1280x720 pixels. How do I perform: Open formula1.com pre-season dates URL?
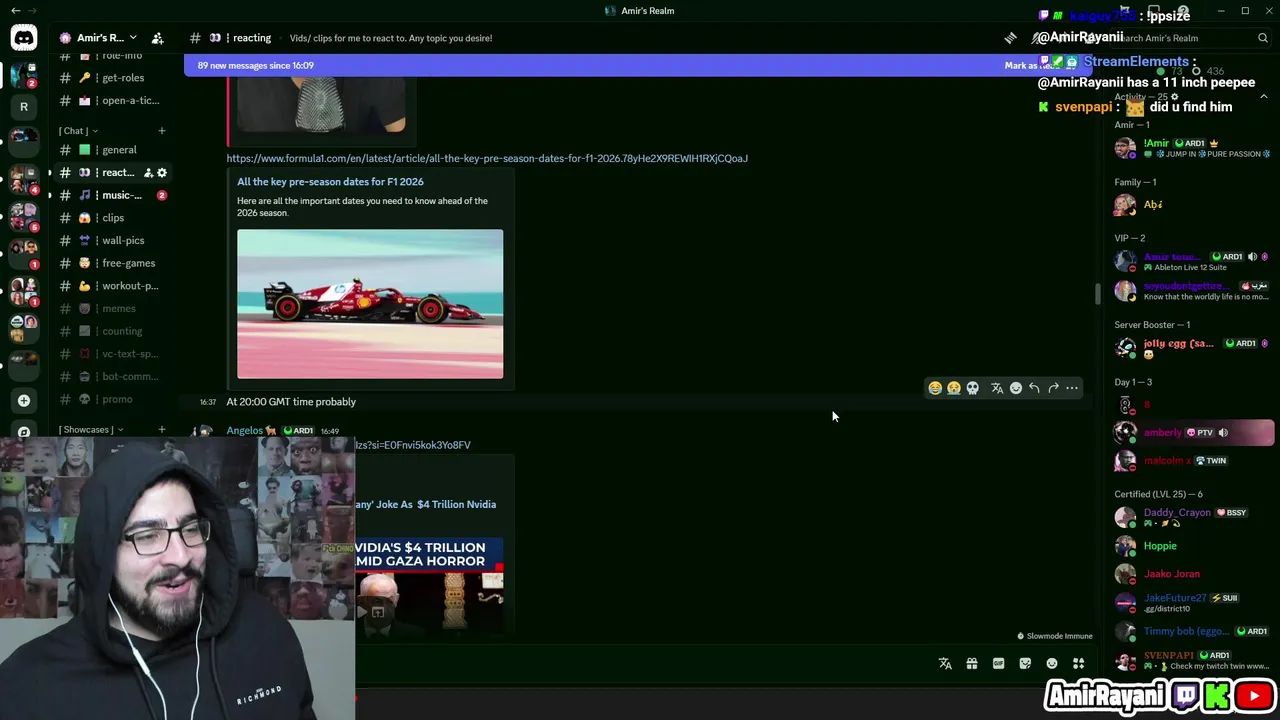(x=487, y=158)
